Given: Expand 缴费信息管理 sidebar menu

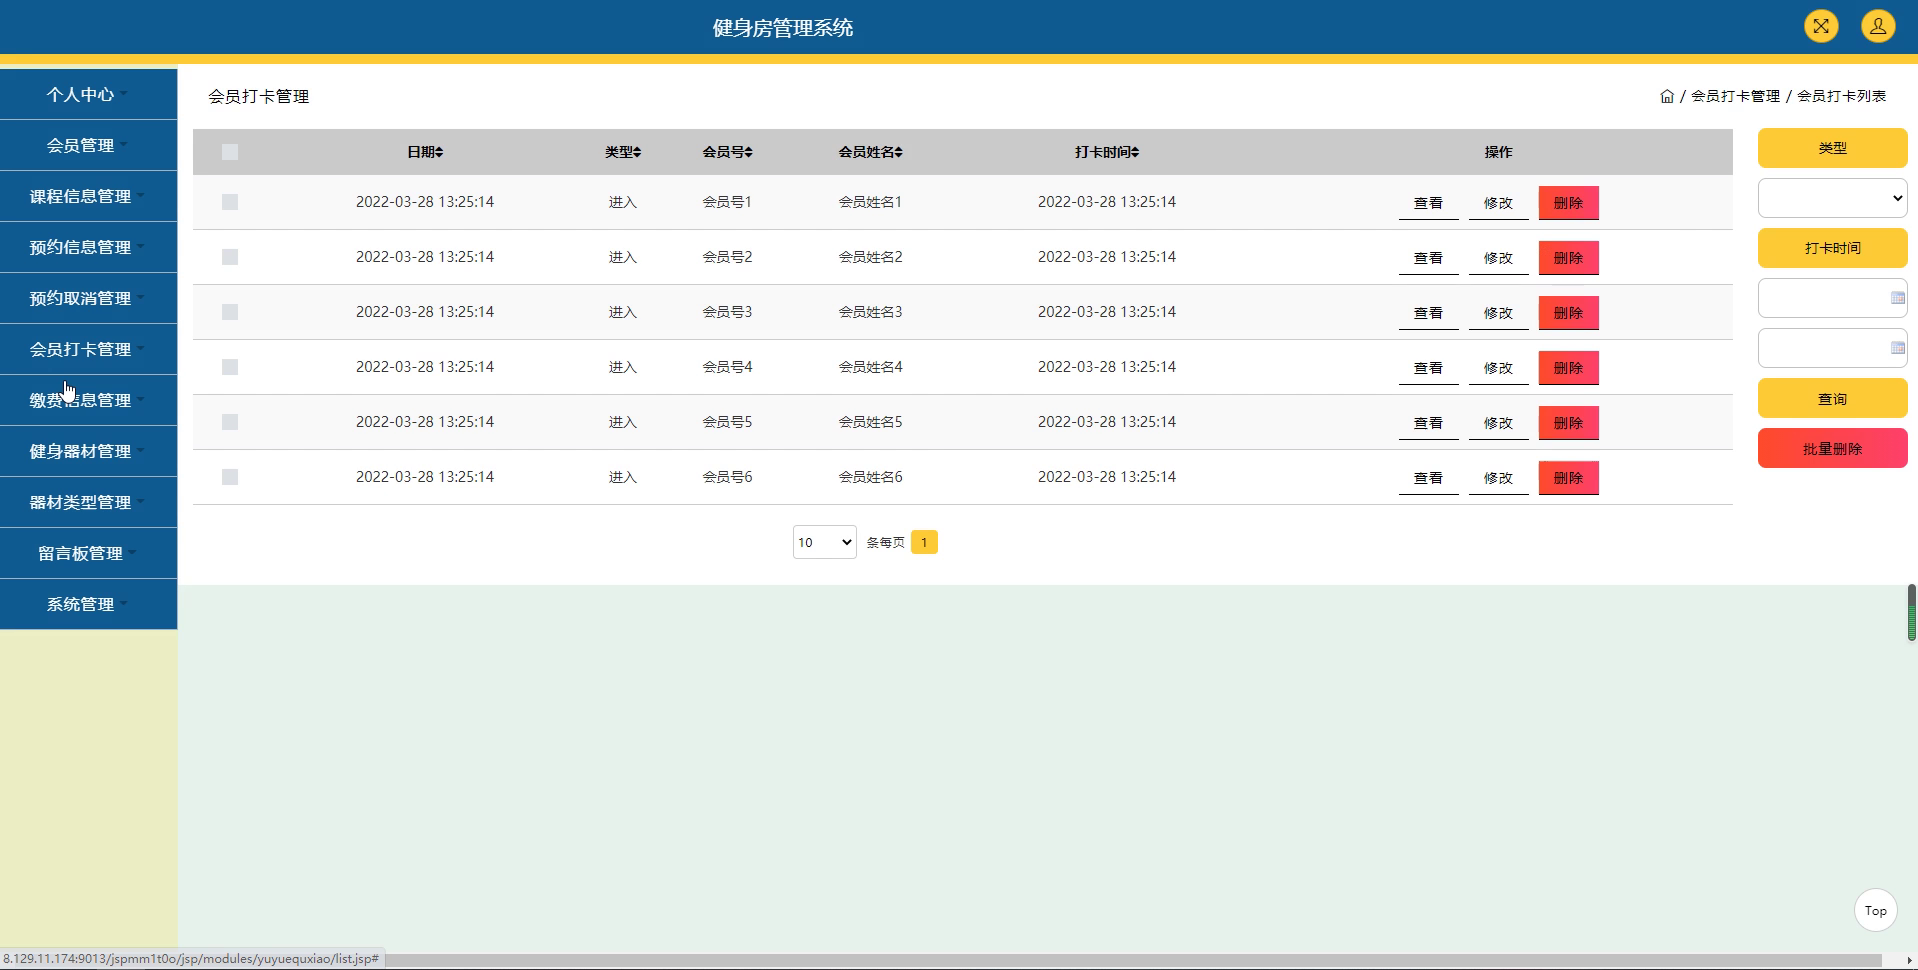Looking at the screenshot, I should [x=88, y=400].
